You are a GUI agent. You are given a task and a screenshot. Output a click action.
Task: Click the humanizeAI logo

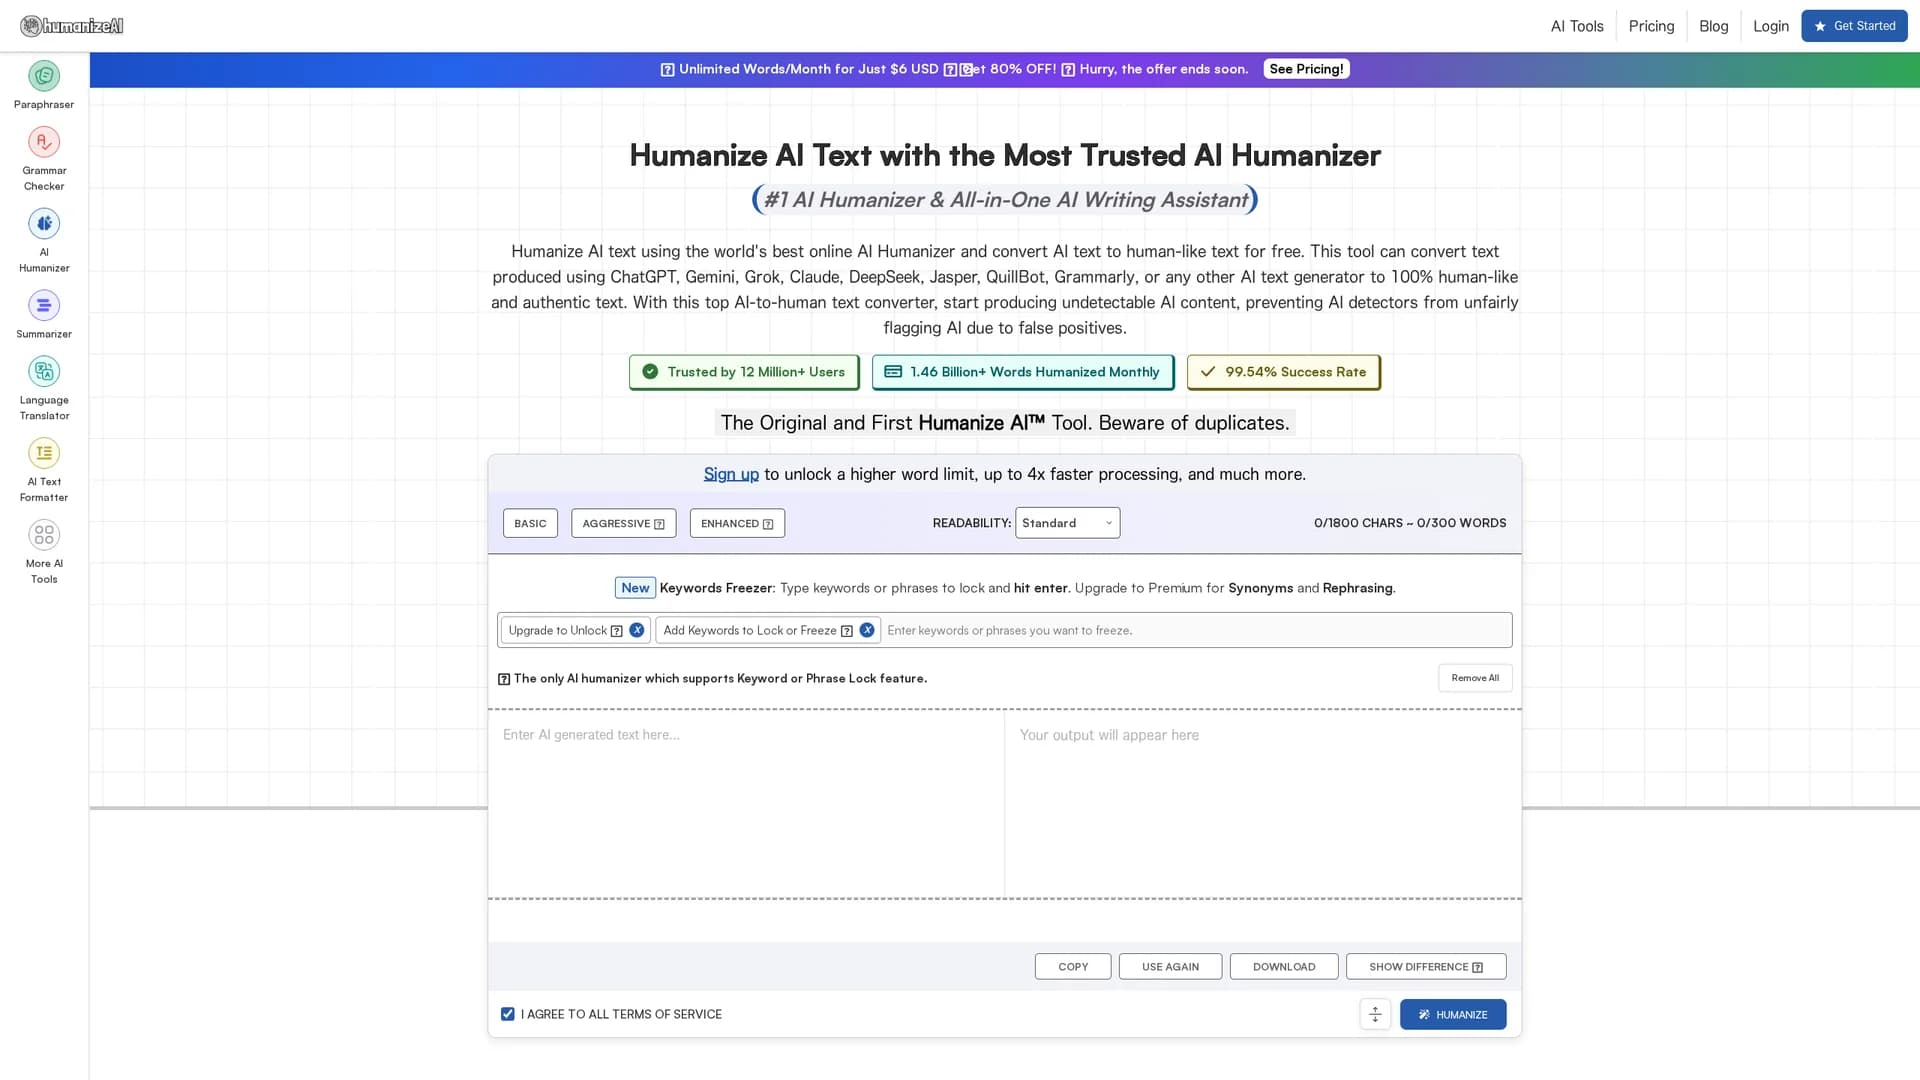72,26
